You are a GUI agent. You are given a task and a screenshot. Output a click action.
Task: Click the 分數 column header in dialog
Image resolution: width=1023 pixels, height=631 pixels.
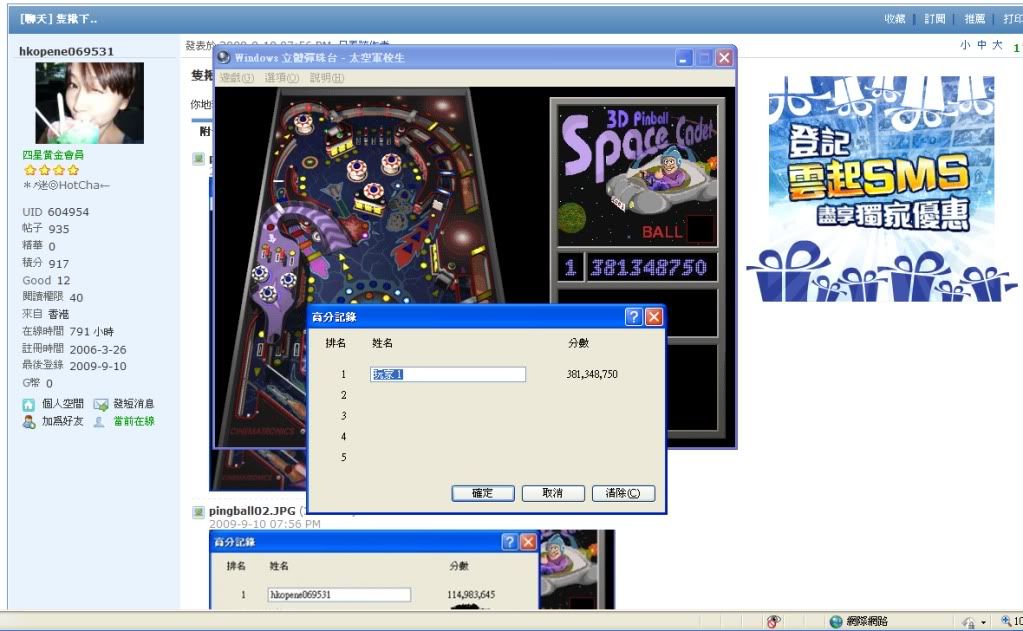578,343
